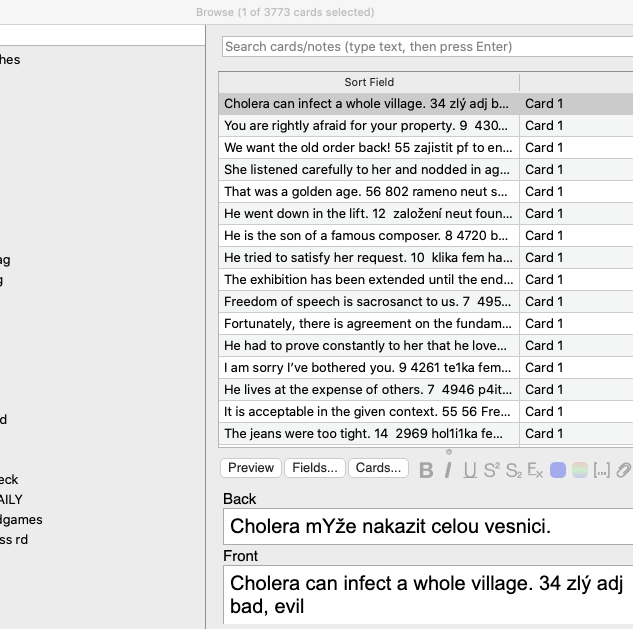Image resolution: width=633 pixels, height=629 pixels.
Task: Toggle bold text formatting
Action: 426,470
